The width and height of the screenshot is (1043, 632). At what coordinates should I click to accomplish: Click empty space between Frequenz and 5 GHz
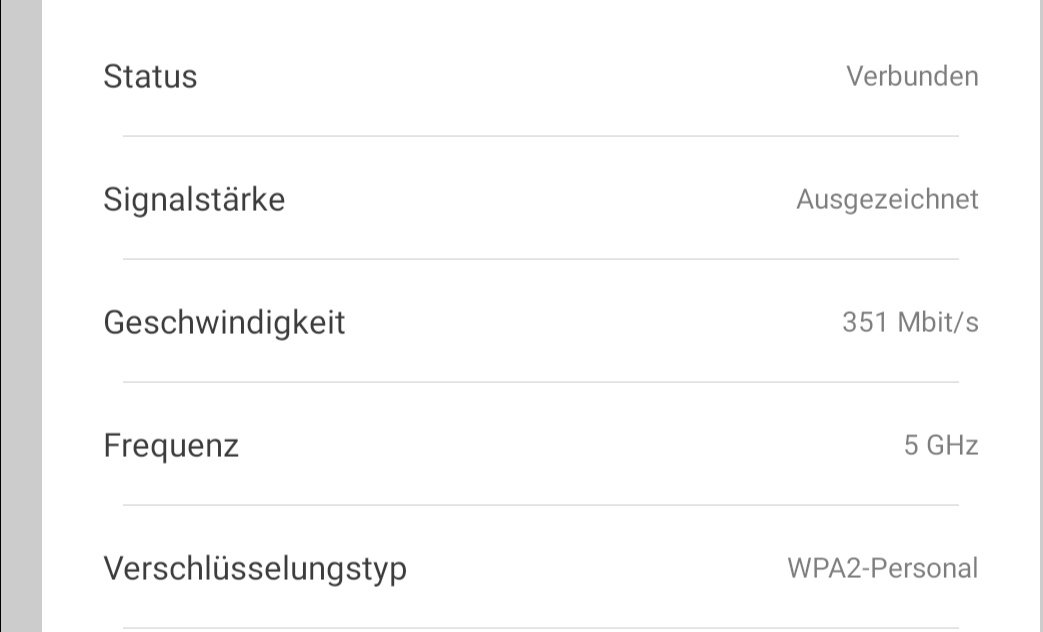571,446
